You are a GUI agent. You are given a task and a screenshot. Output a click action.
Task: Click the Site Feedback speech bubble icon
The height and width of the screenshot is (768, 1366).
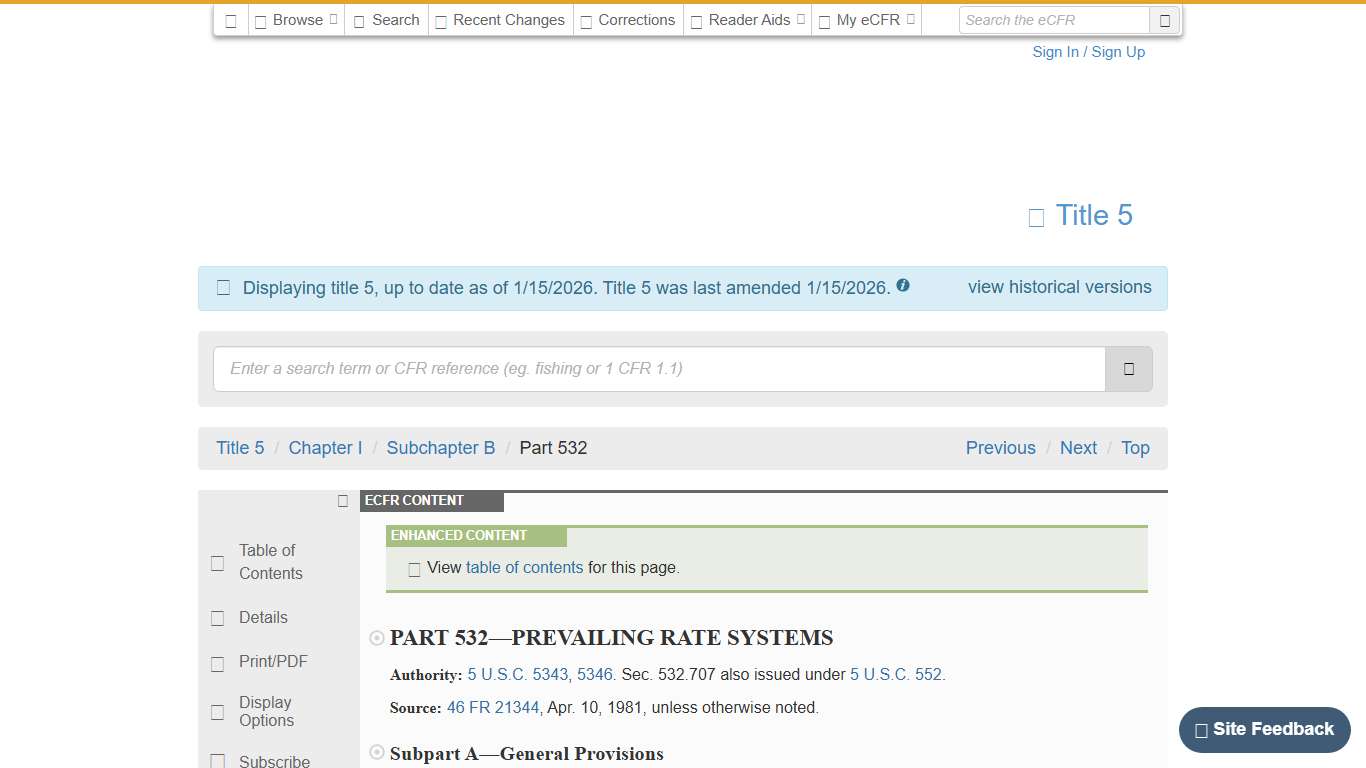tap(1201, 730)
